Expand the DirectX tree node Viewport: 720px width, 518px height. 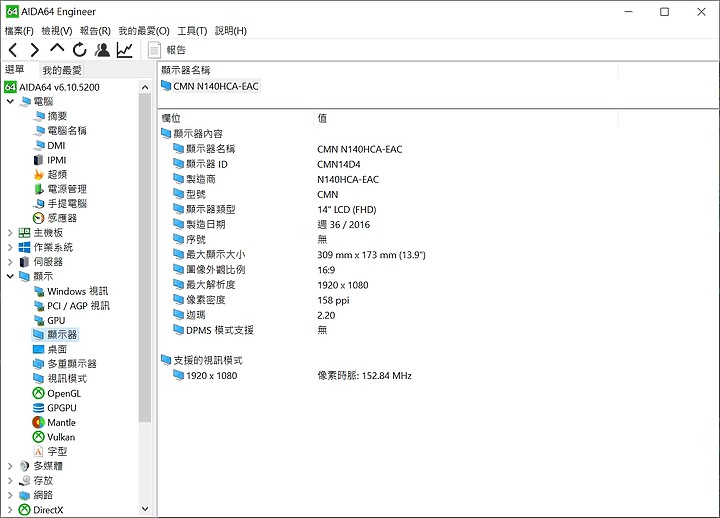point(10,510)
